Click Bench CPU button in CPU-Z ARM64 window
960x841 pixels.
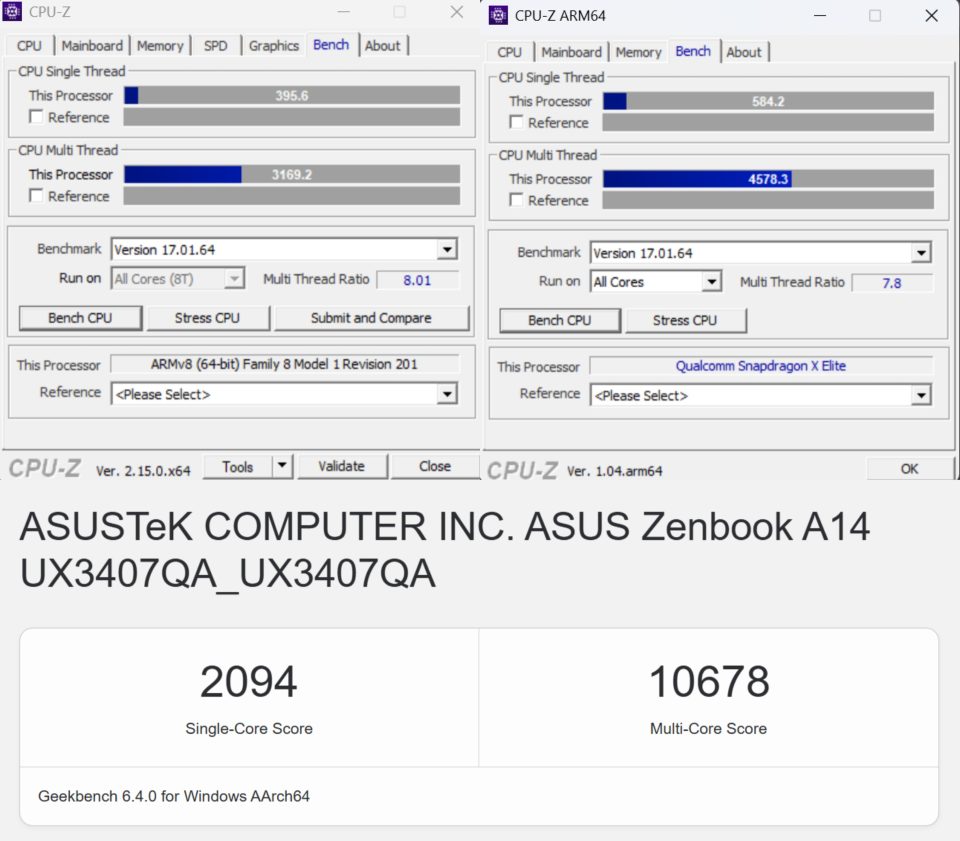[x=560, y=320]
